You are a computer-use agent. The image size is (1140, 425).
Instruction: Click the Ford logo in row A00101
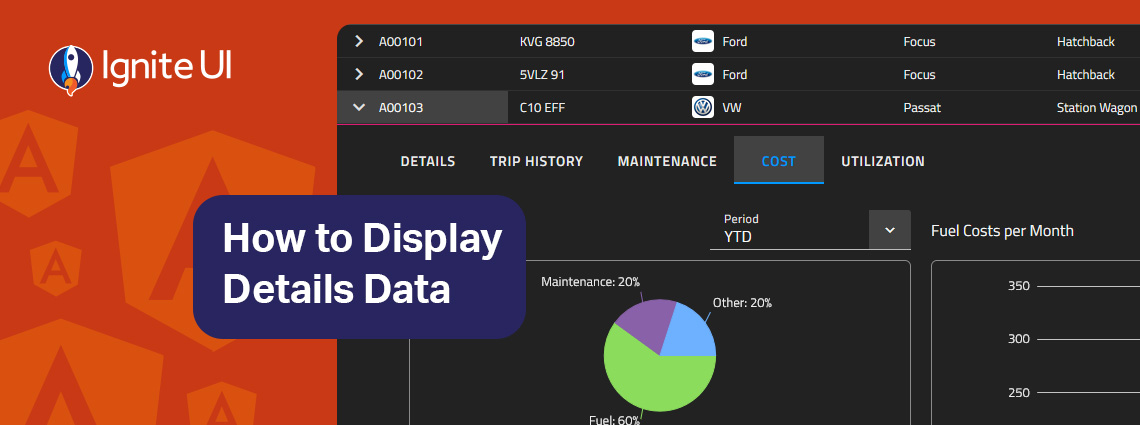click(702, 41)
